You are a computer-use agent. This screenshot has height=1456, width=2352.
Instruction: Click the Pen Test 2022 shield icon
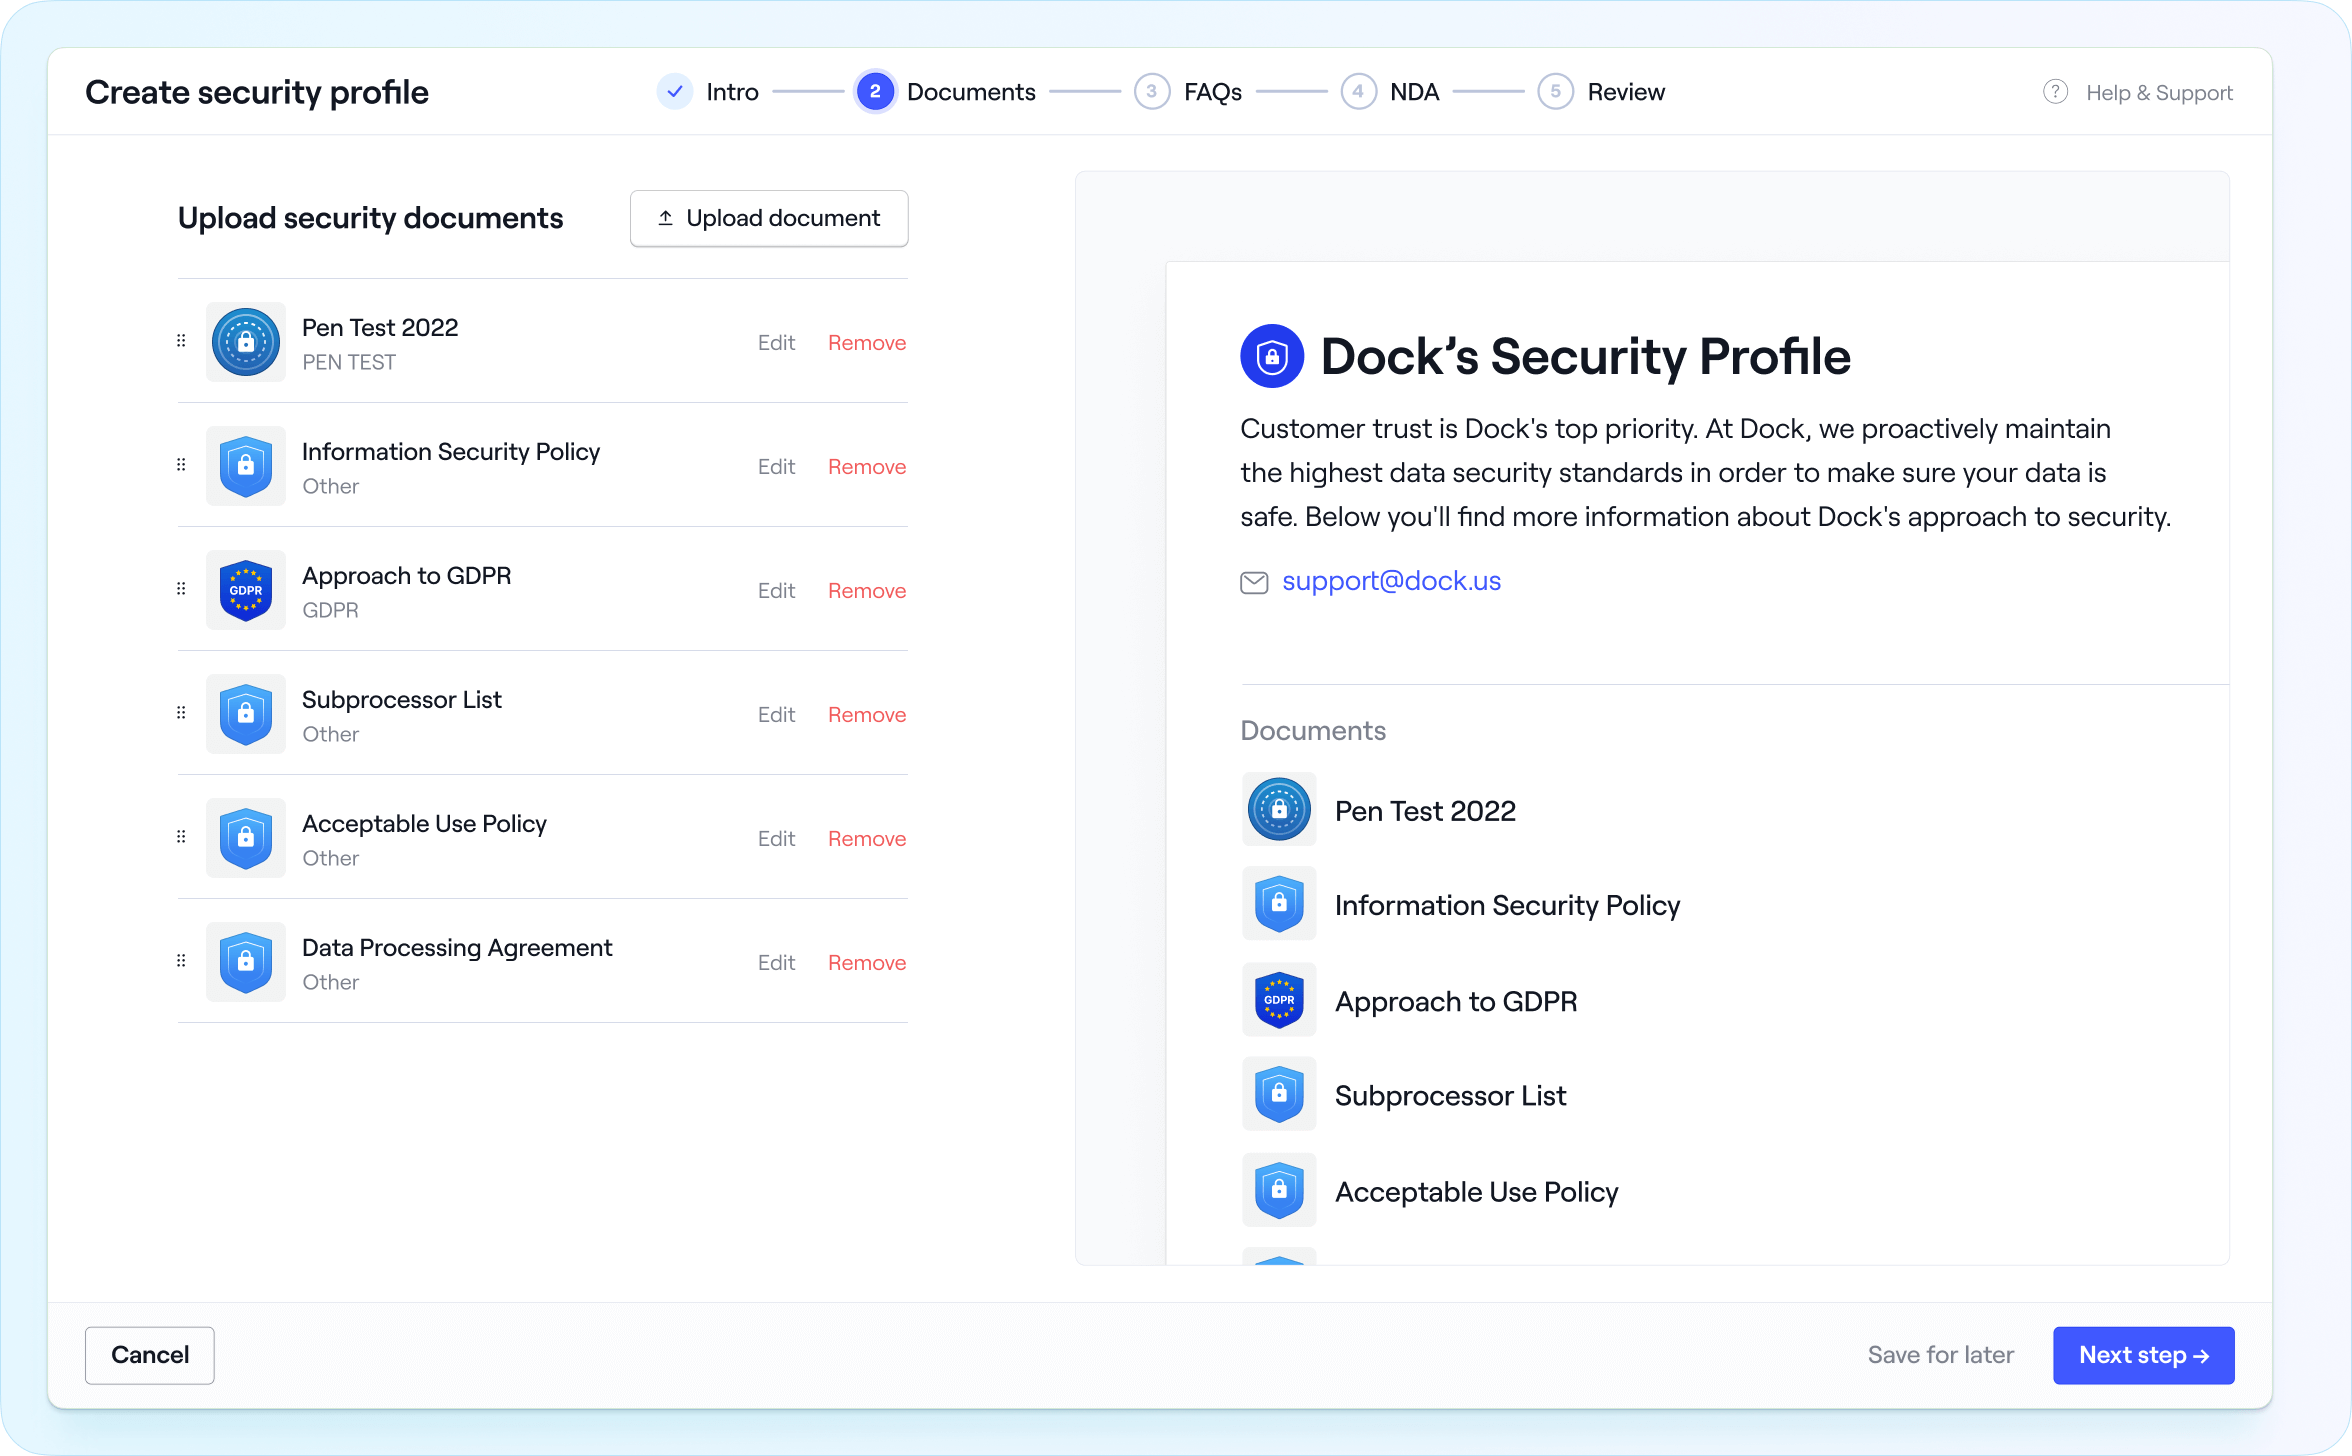(245, 342)
